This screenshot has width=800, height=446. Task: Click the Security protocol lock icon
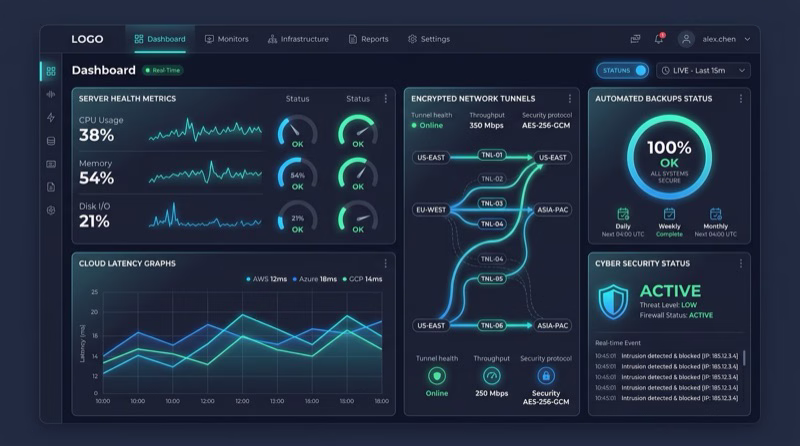coord(546,376)
